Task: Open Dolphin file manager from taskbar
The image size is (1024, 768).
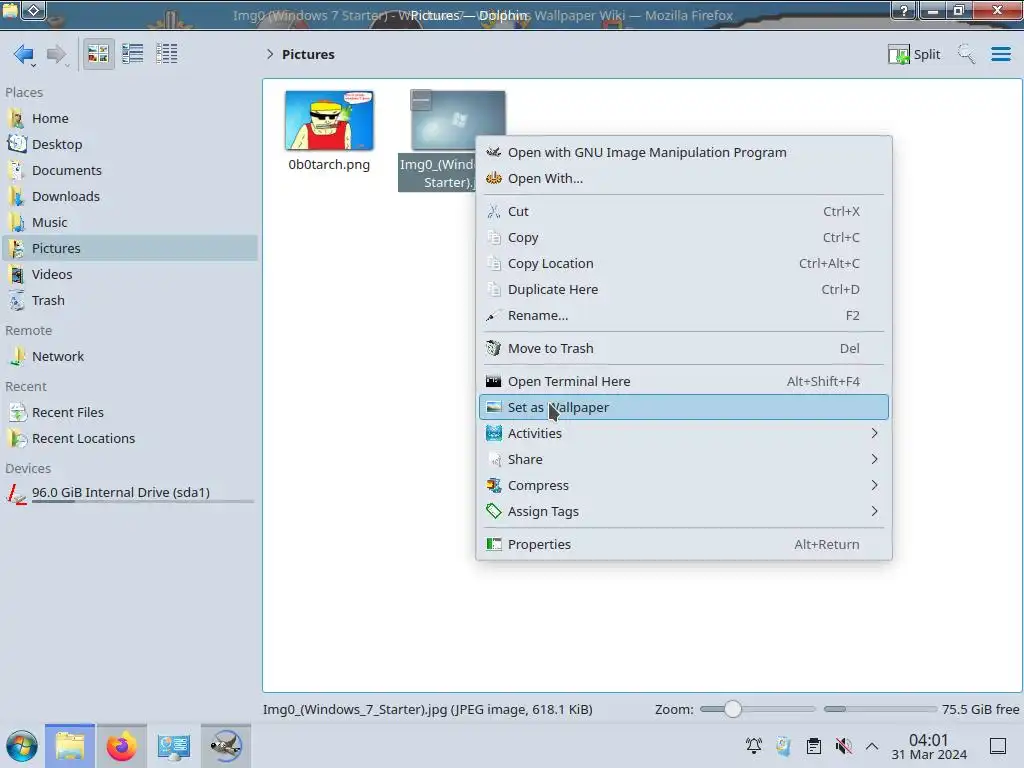Action: tap(70, 746)
